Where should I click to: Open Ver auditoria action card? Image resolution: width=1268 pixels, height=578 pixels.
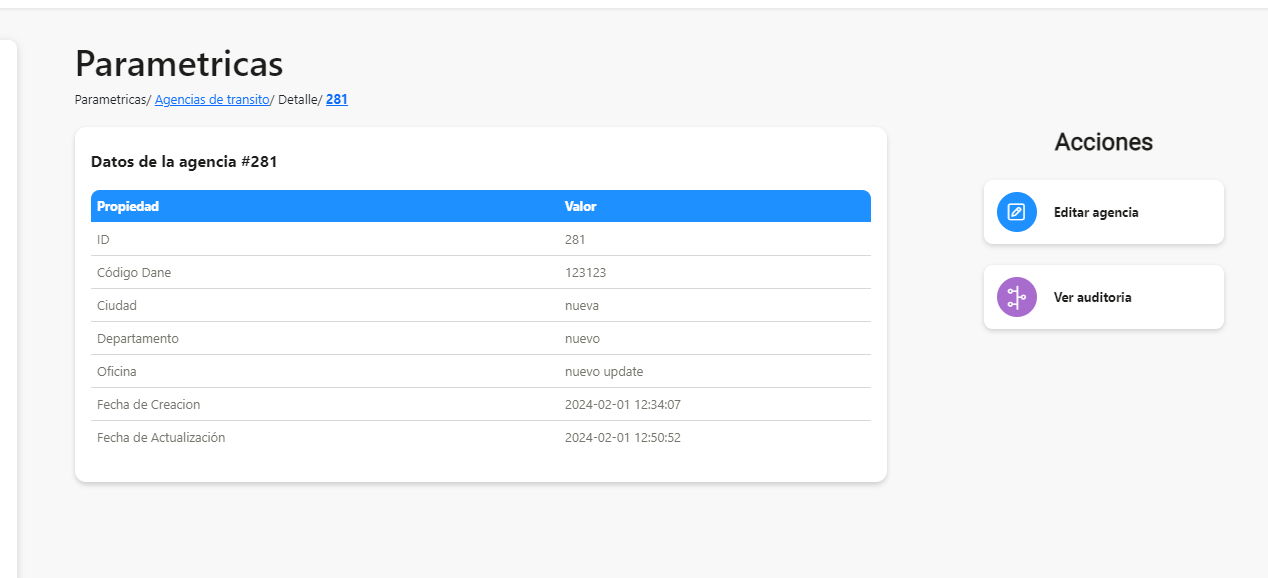(1104, 297)
